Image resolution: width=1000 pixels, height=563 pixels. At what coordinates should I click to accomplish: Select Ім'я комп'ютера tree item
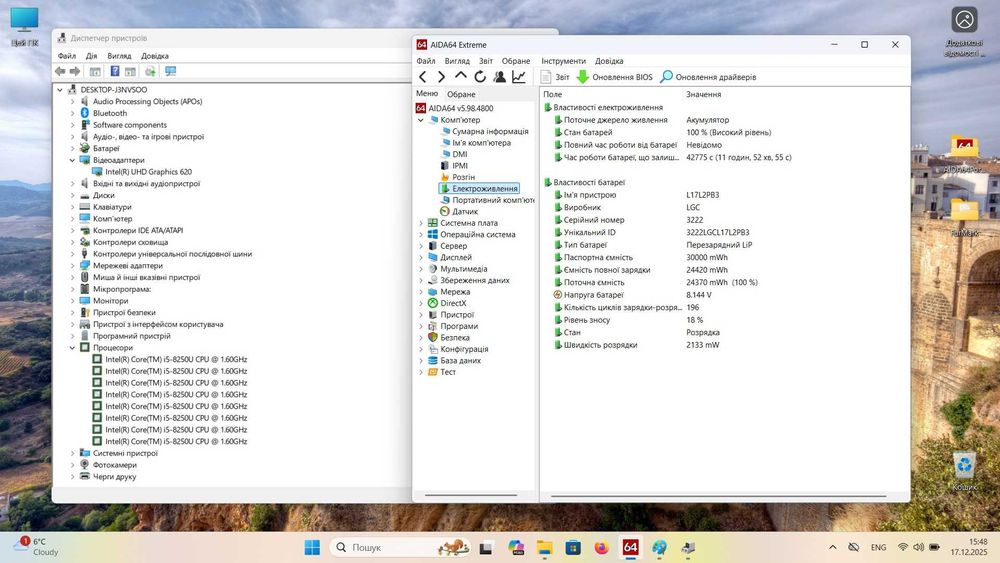481,143
